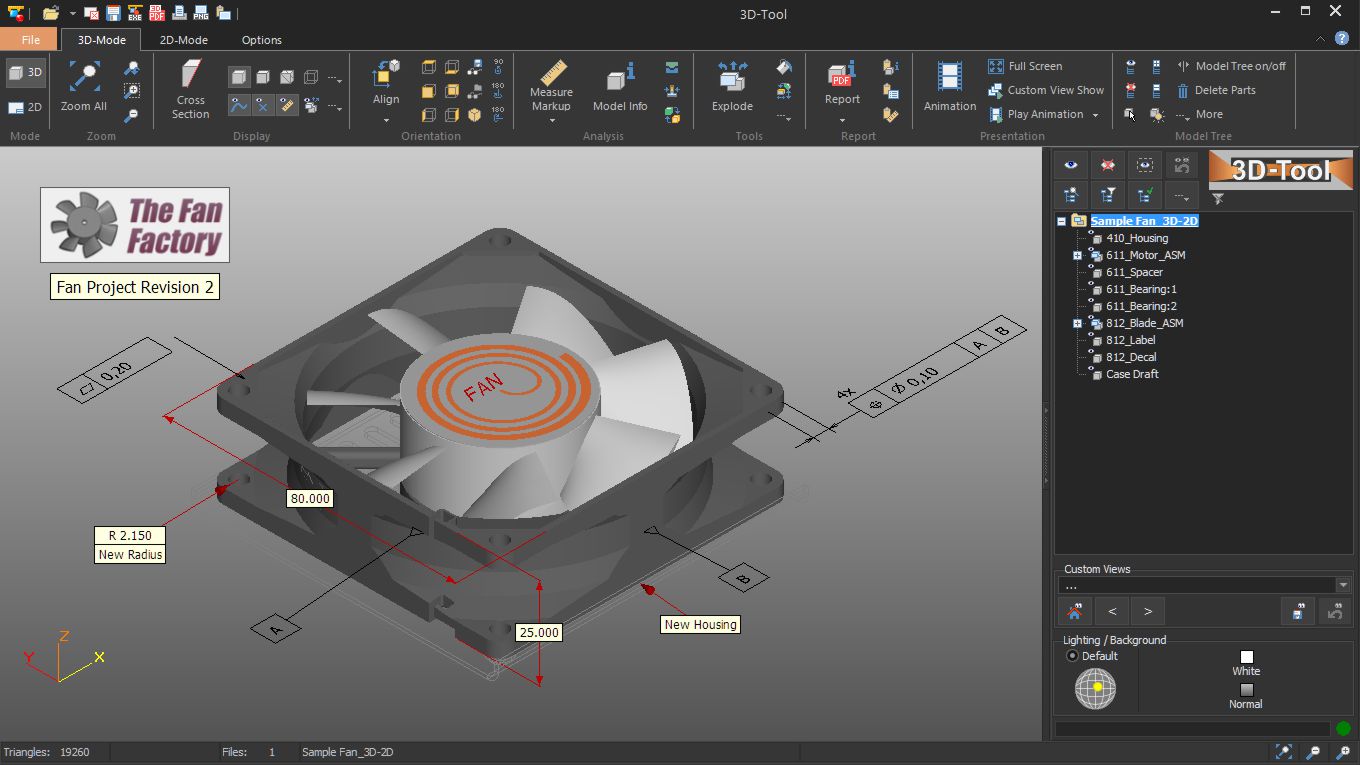Screen dimensions: 1360x765
Task: Open the Animation tool
Action: [x=948, y=90]
